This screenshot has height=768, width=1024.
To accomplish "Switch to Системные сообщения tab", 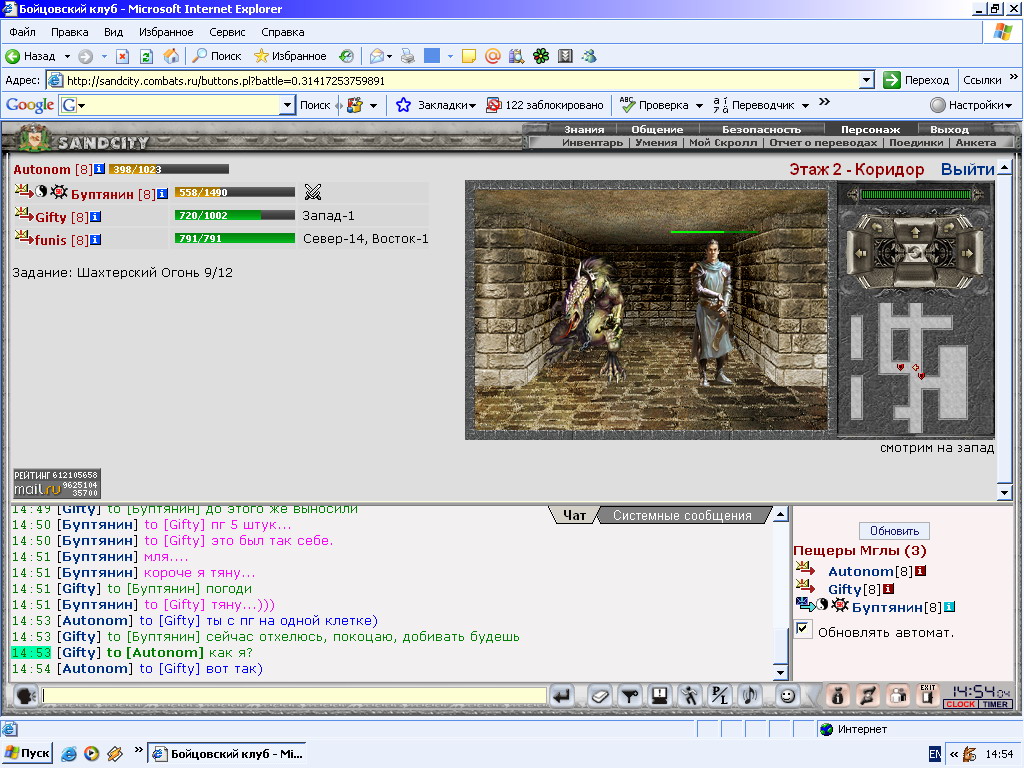I will [682, 515].
